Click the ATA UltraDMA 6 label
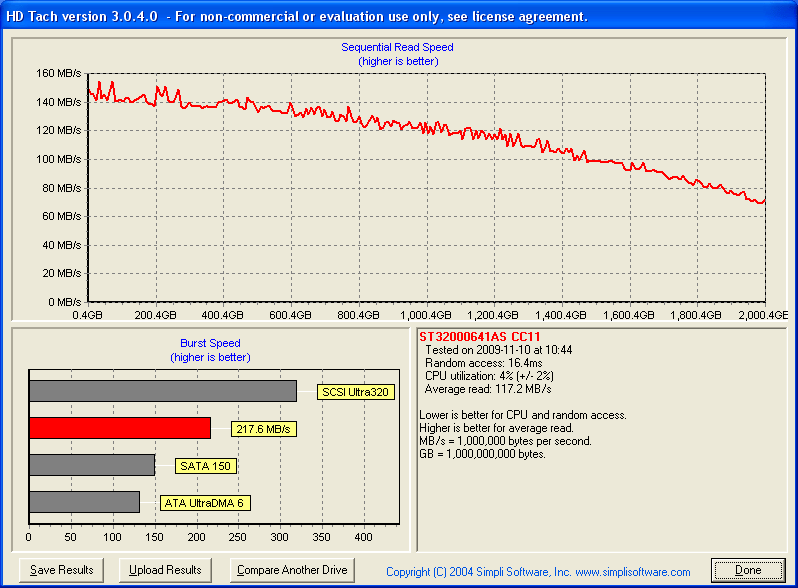798x588 pixels. pos(205,503)
